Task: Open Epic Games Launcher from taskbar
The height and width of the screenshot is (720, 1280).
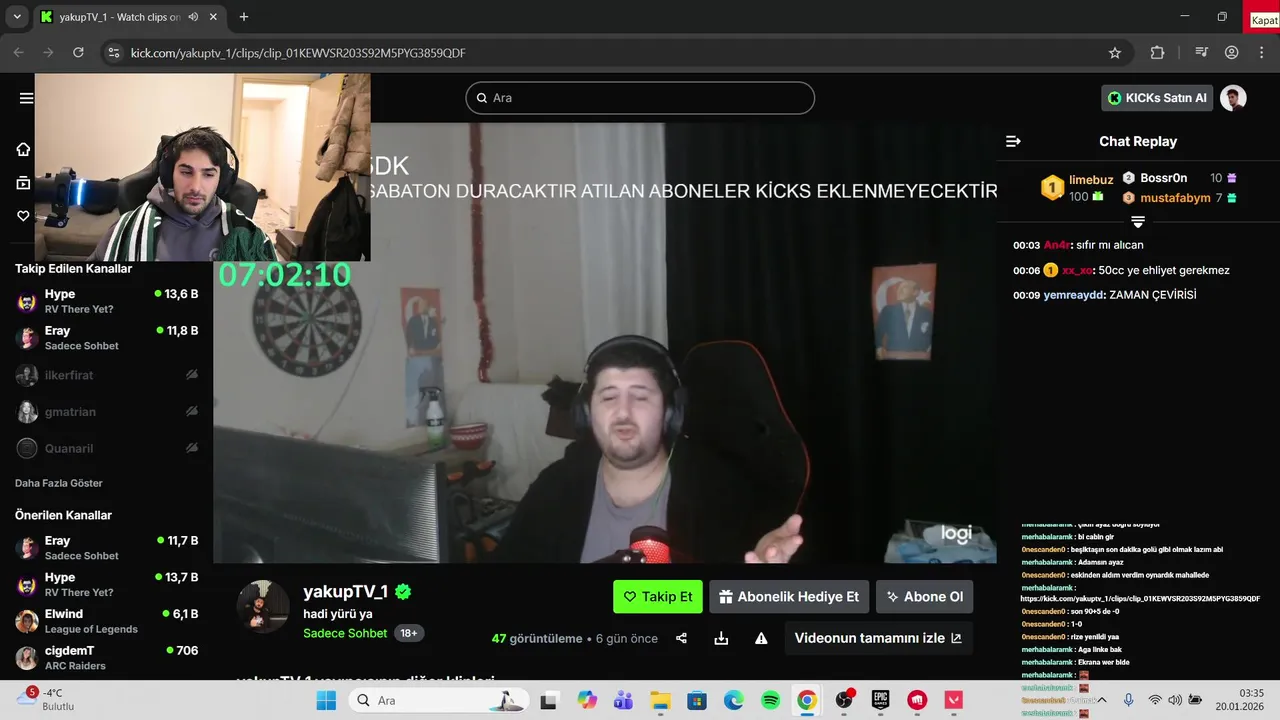Action: [880, 700]
